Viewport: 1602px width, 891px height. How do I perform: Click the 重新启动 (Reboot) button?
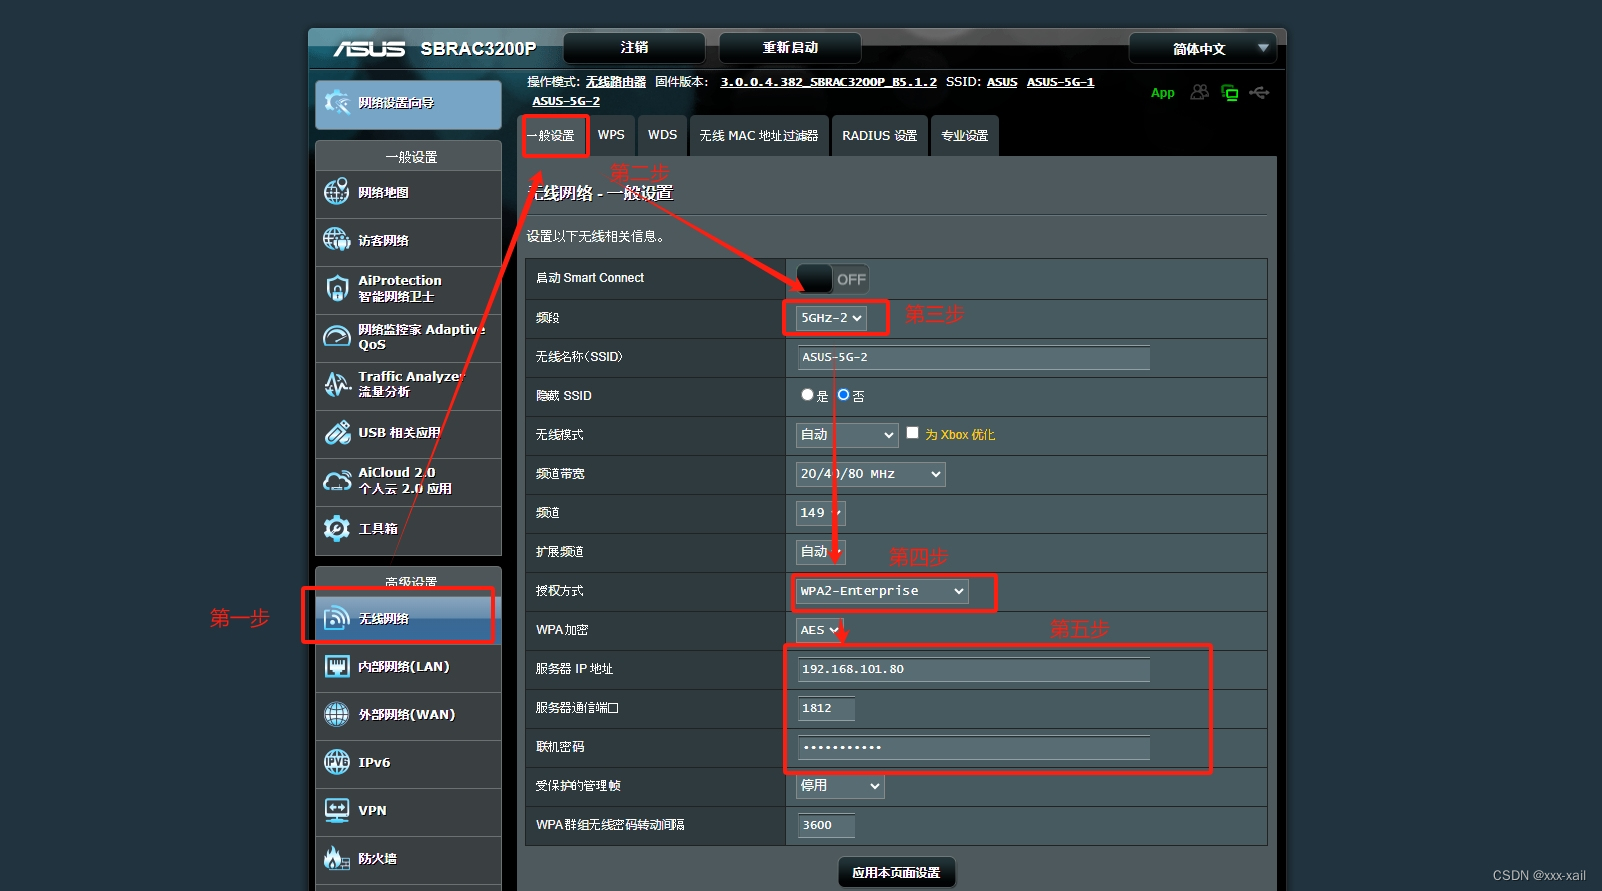click(x=790, y=47)
